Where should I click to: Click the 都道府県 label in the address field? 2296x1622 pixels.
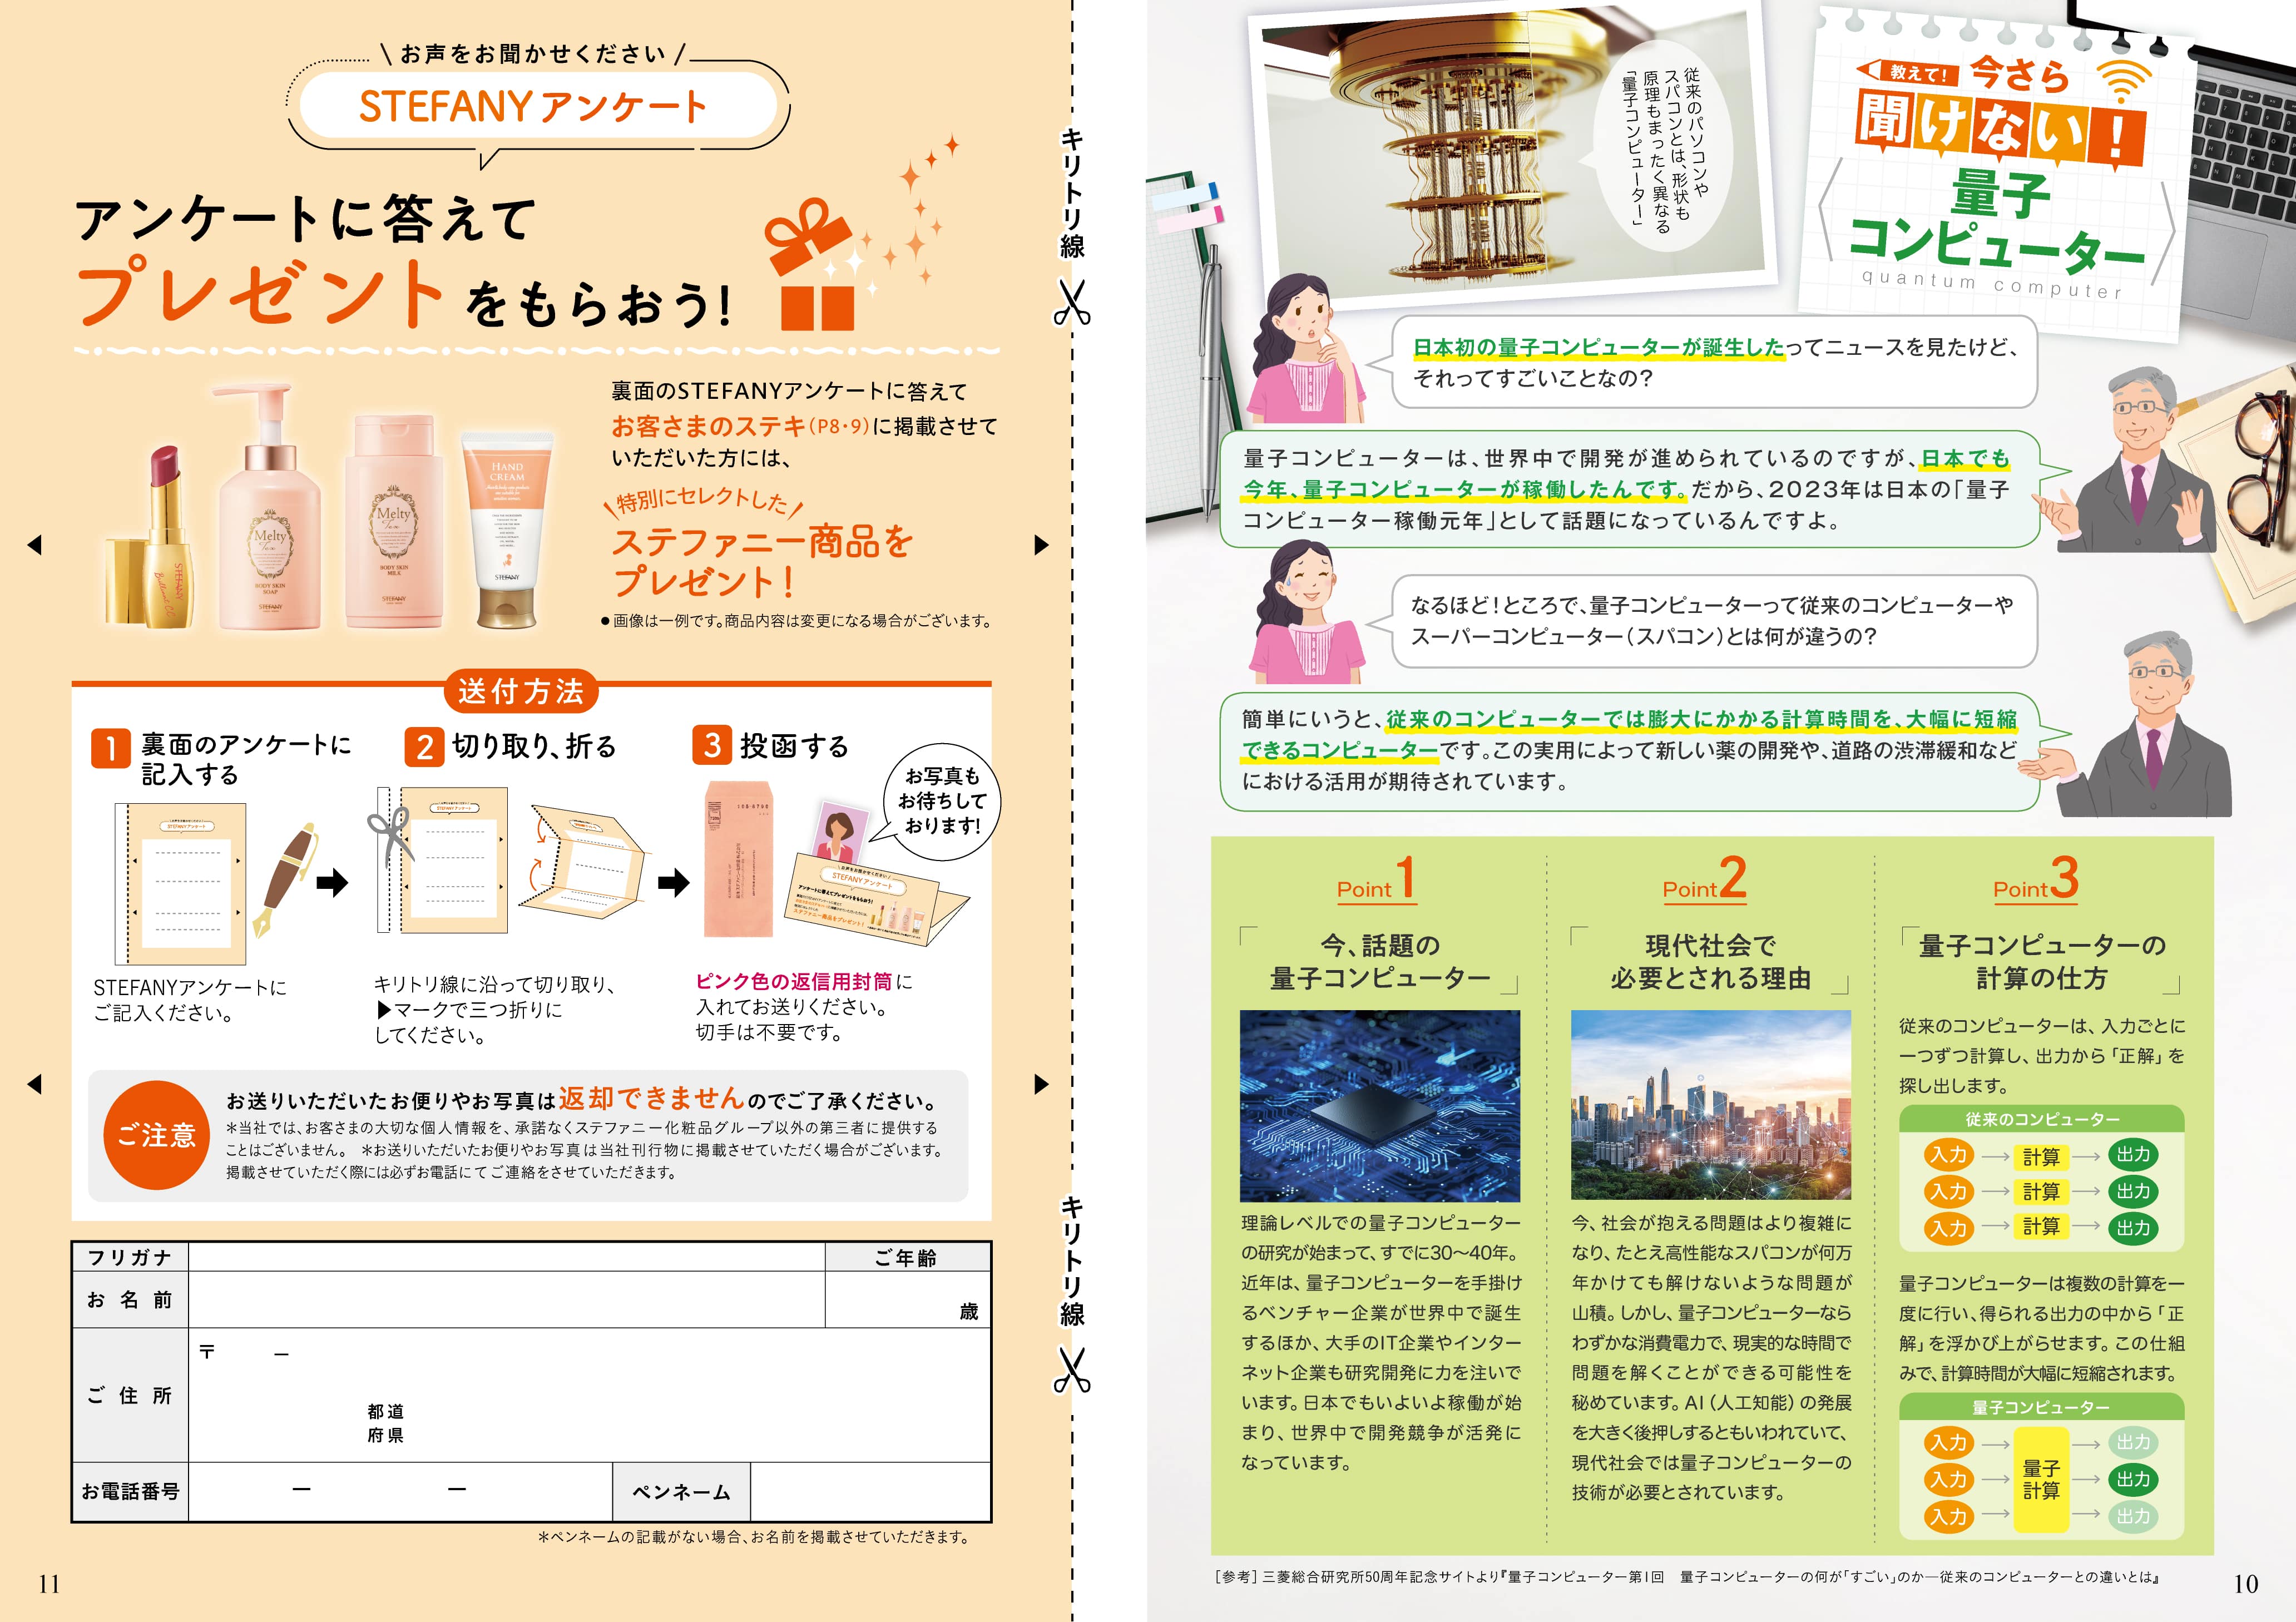(x=385, y=1423)
